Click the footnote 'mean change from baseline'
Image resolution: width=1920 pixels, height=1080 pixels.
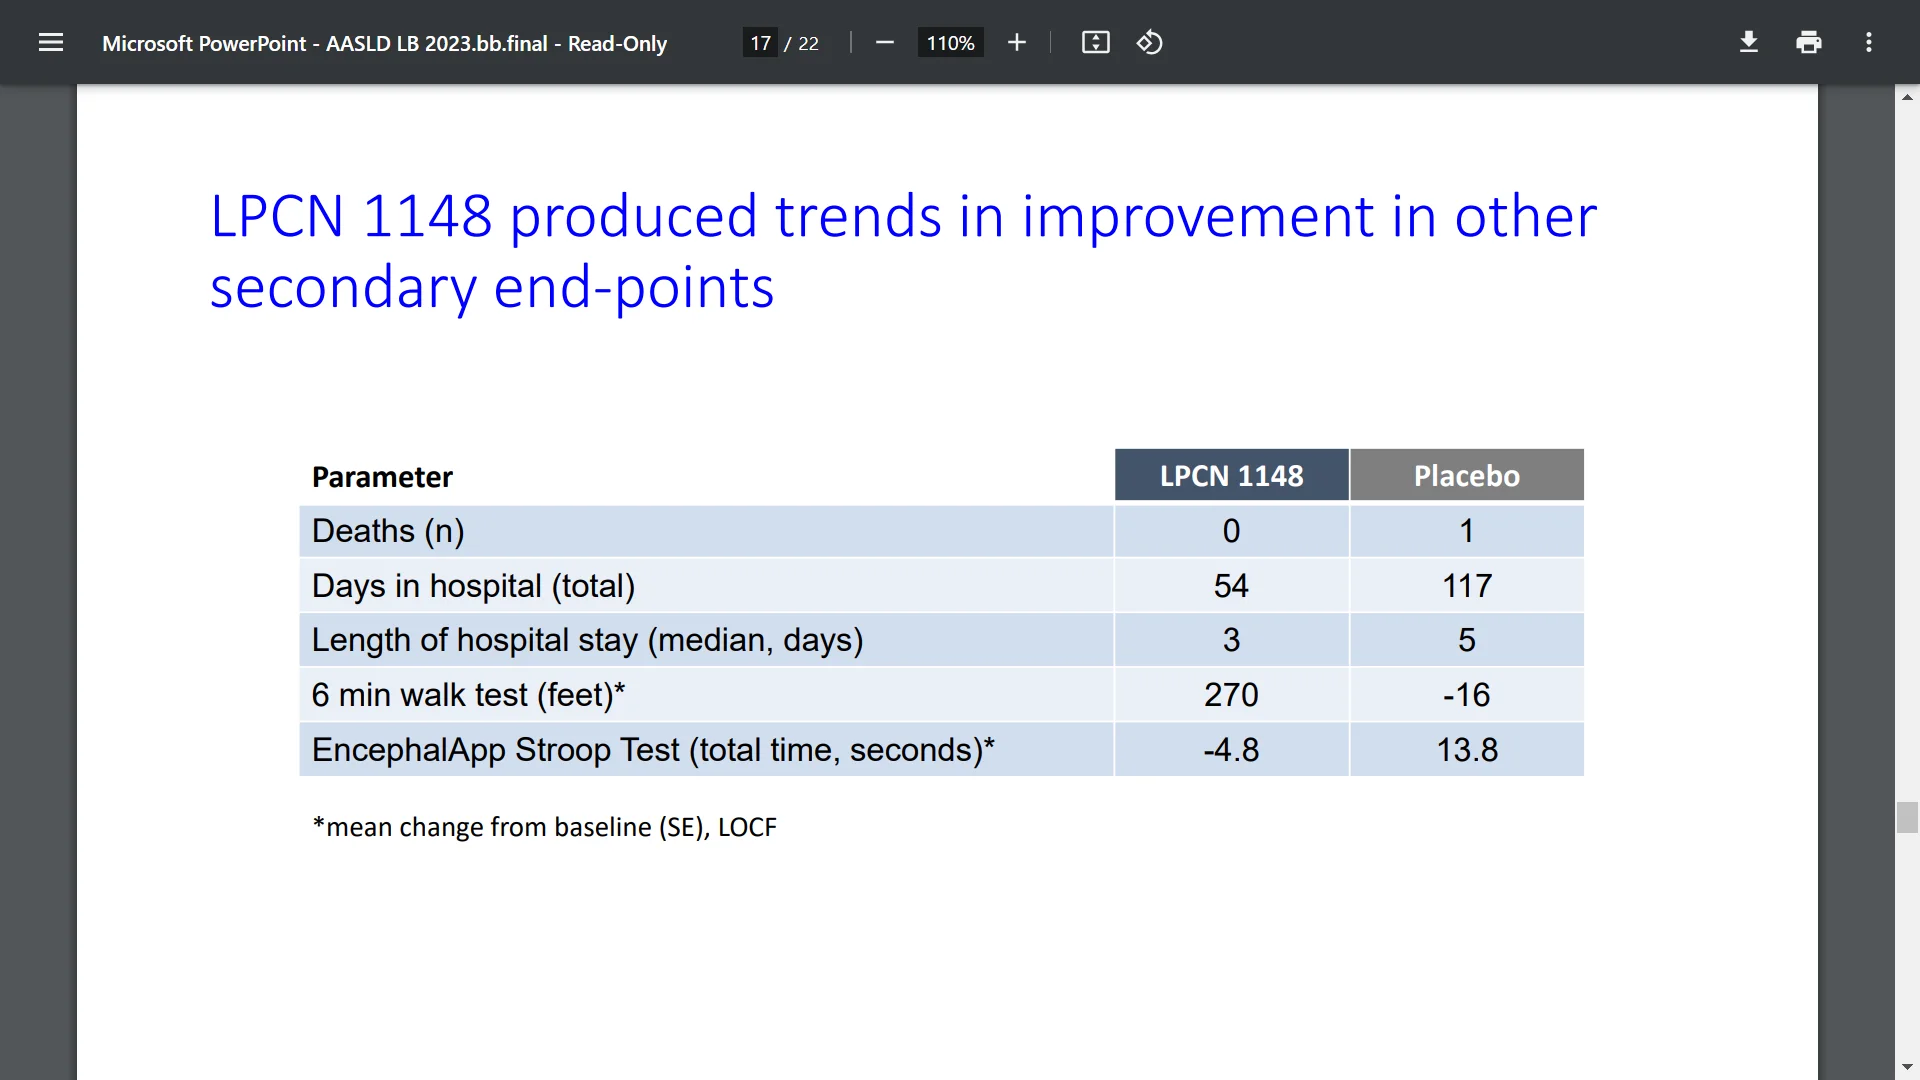click(544, 827)
